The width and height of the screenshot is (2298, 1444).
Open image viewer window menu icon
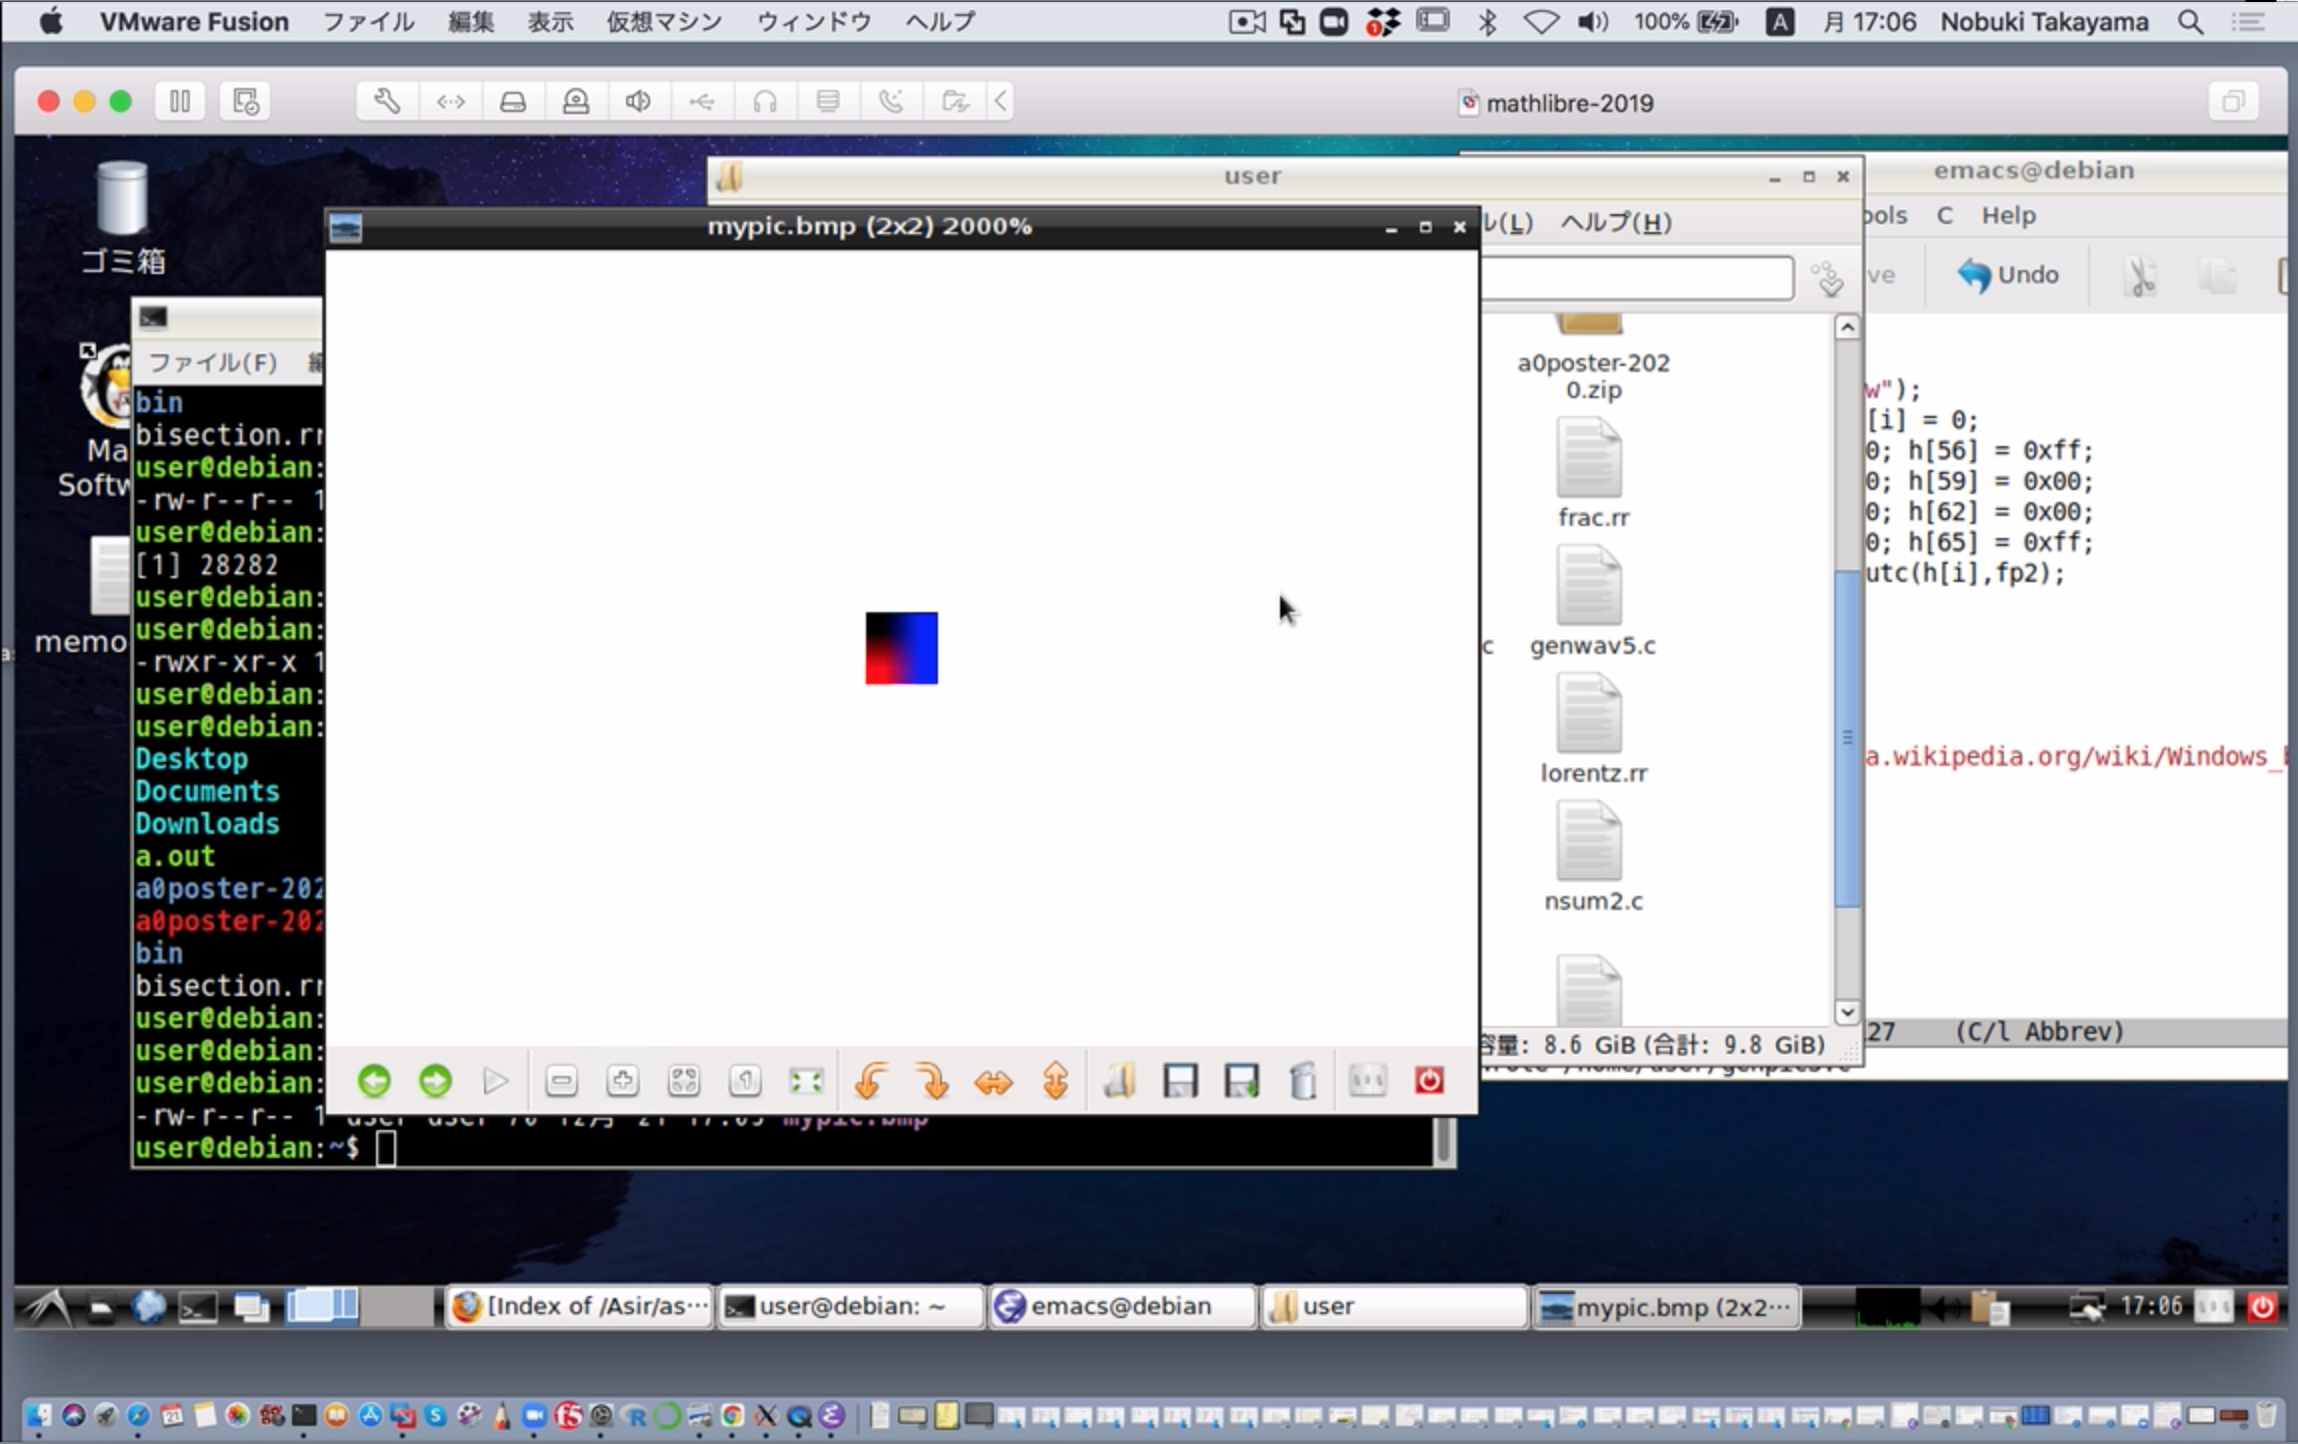346,227
